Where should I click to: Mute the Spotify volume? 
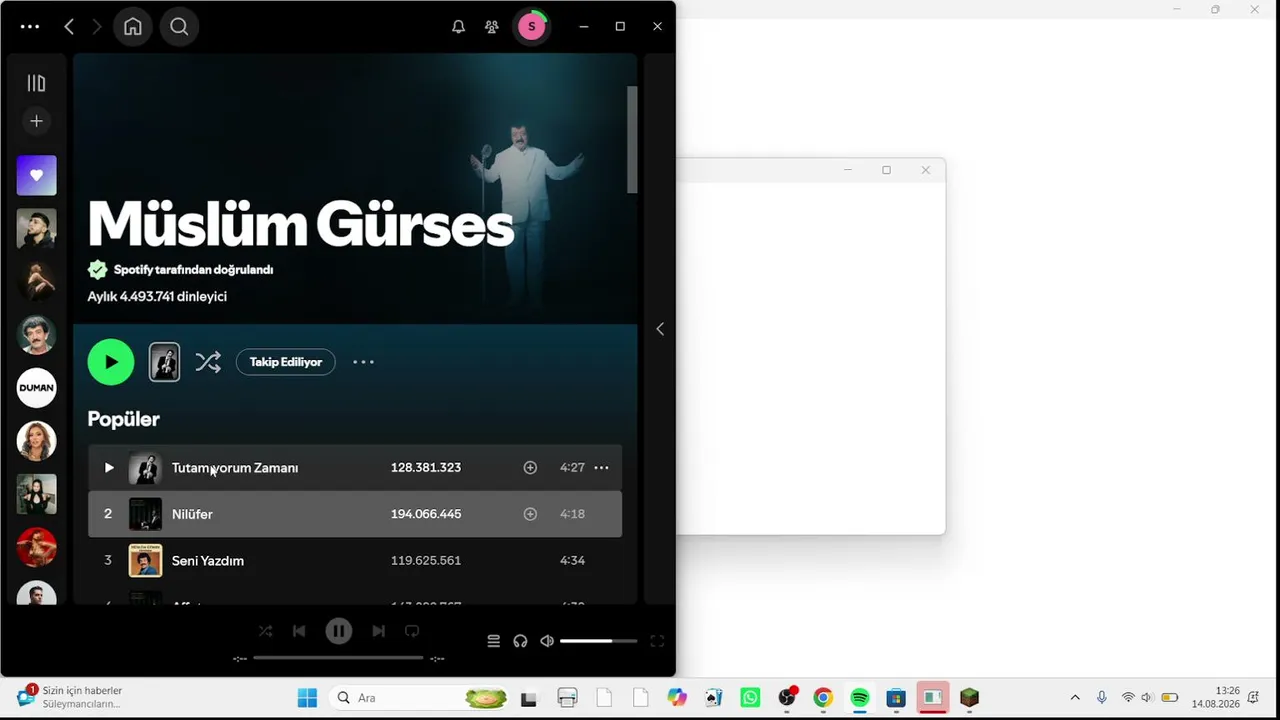547,641
